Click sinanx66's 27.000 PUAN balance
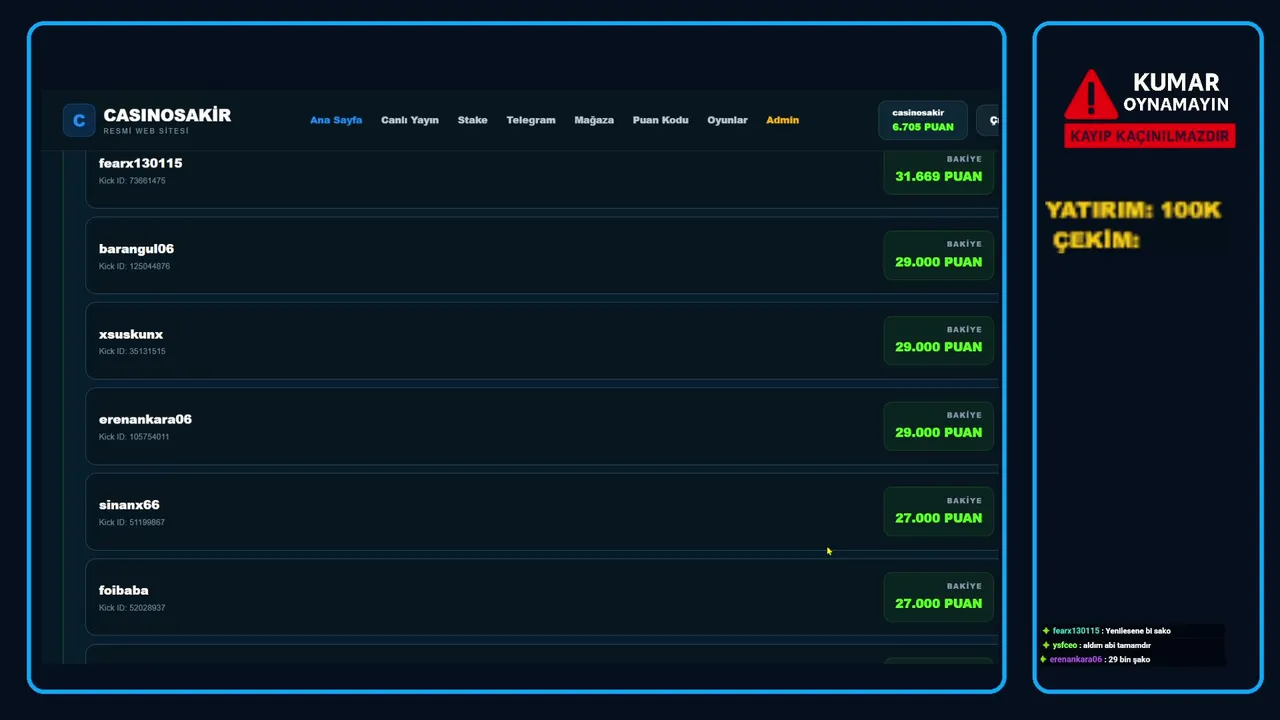 click(939, 518)
